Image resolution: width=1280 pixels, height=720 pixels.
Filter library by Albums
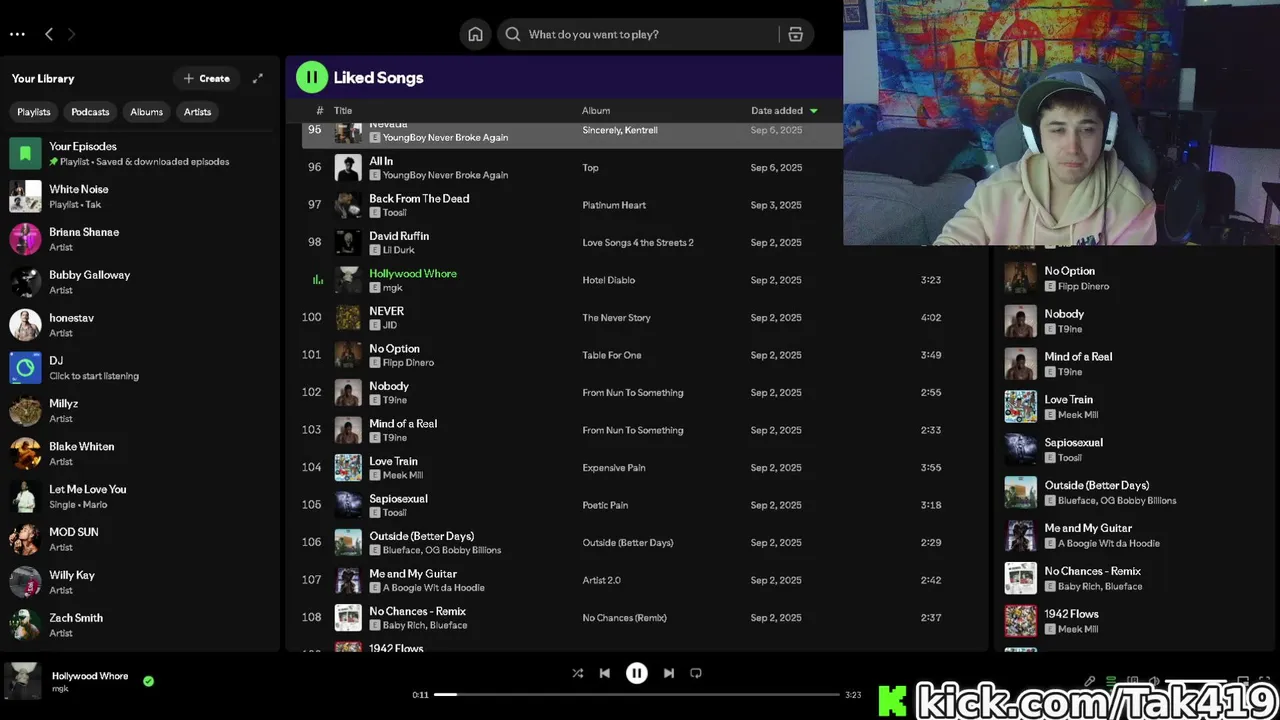(x=146, y=112)
